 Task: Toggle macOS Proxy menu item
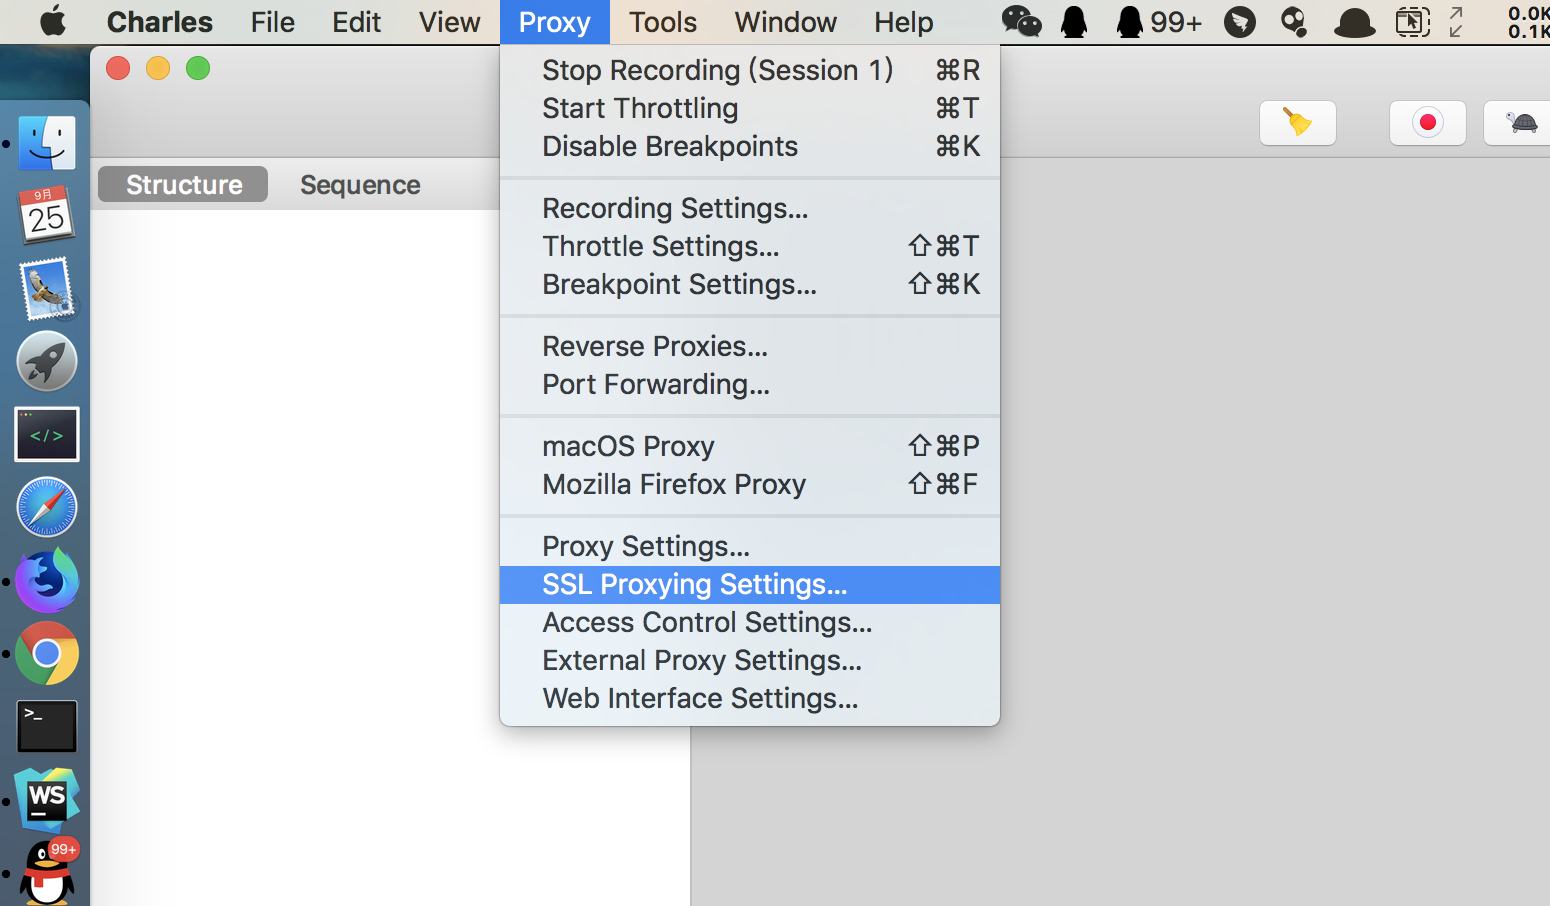pyautogui.click(x=750, y=446)
